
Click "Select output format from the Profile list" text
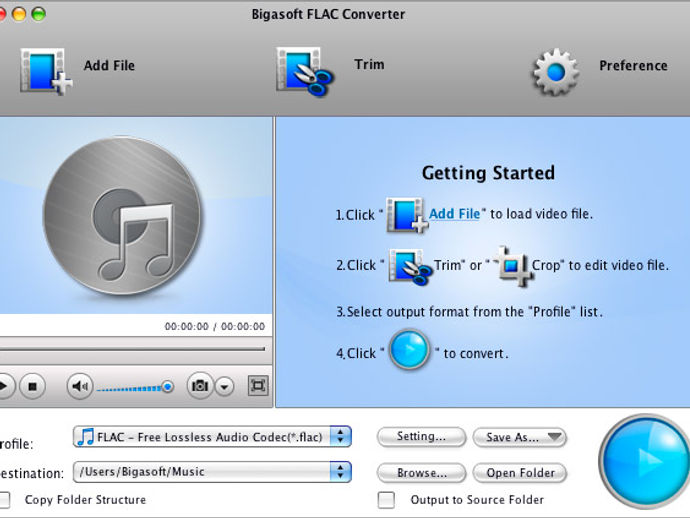click(470, 312)
